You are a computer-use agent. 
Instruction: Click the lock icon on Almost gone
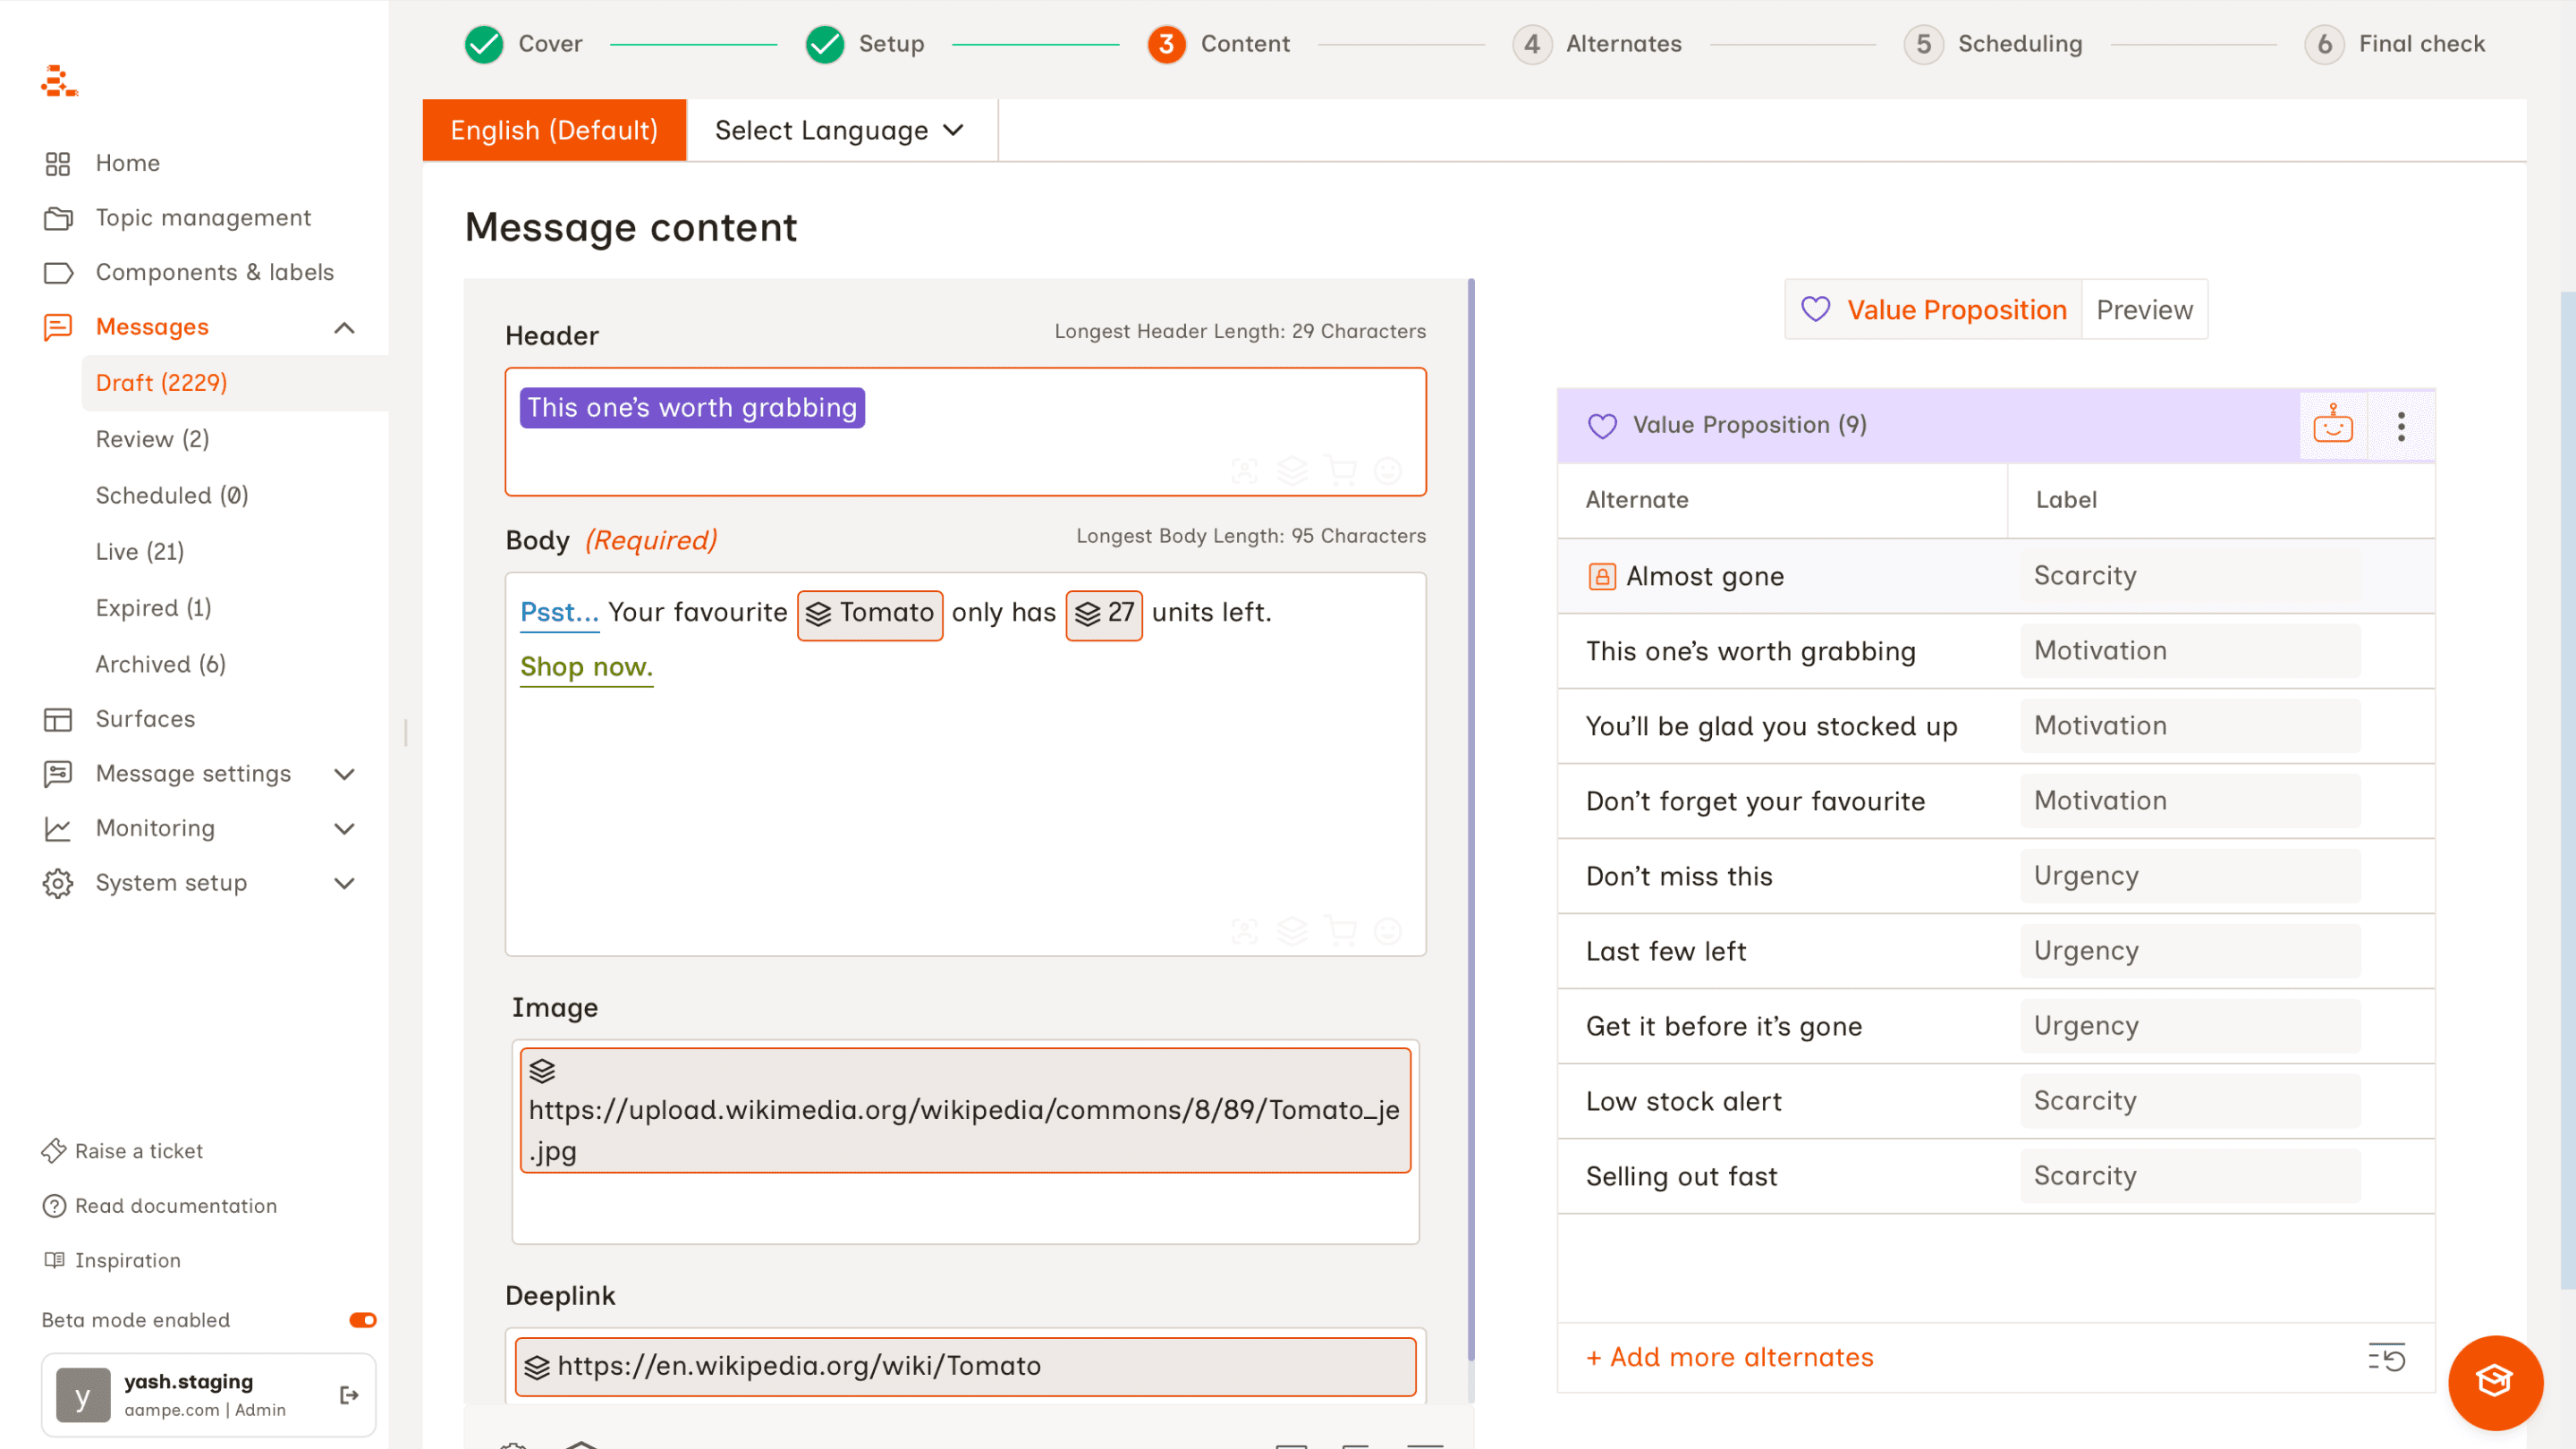[x=1601, y=576]
